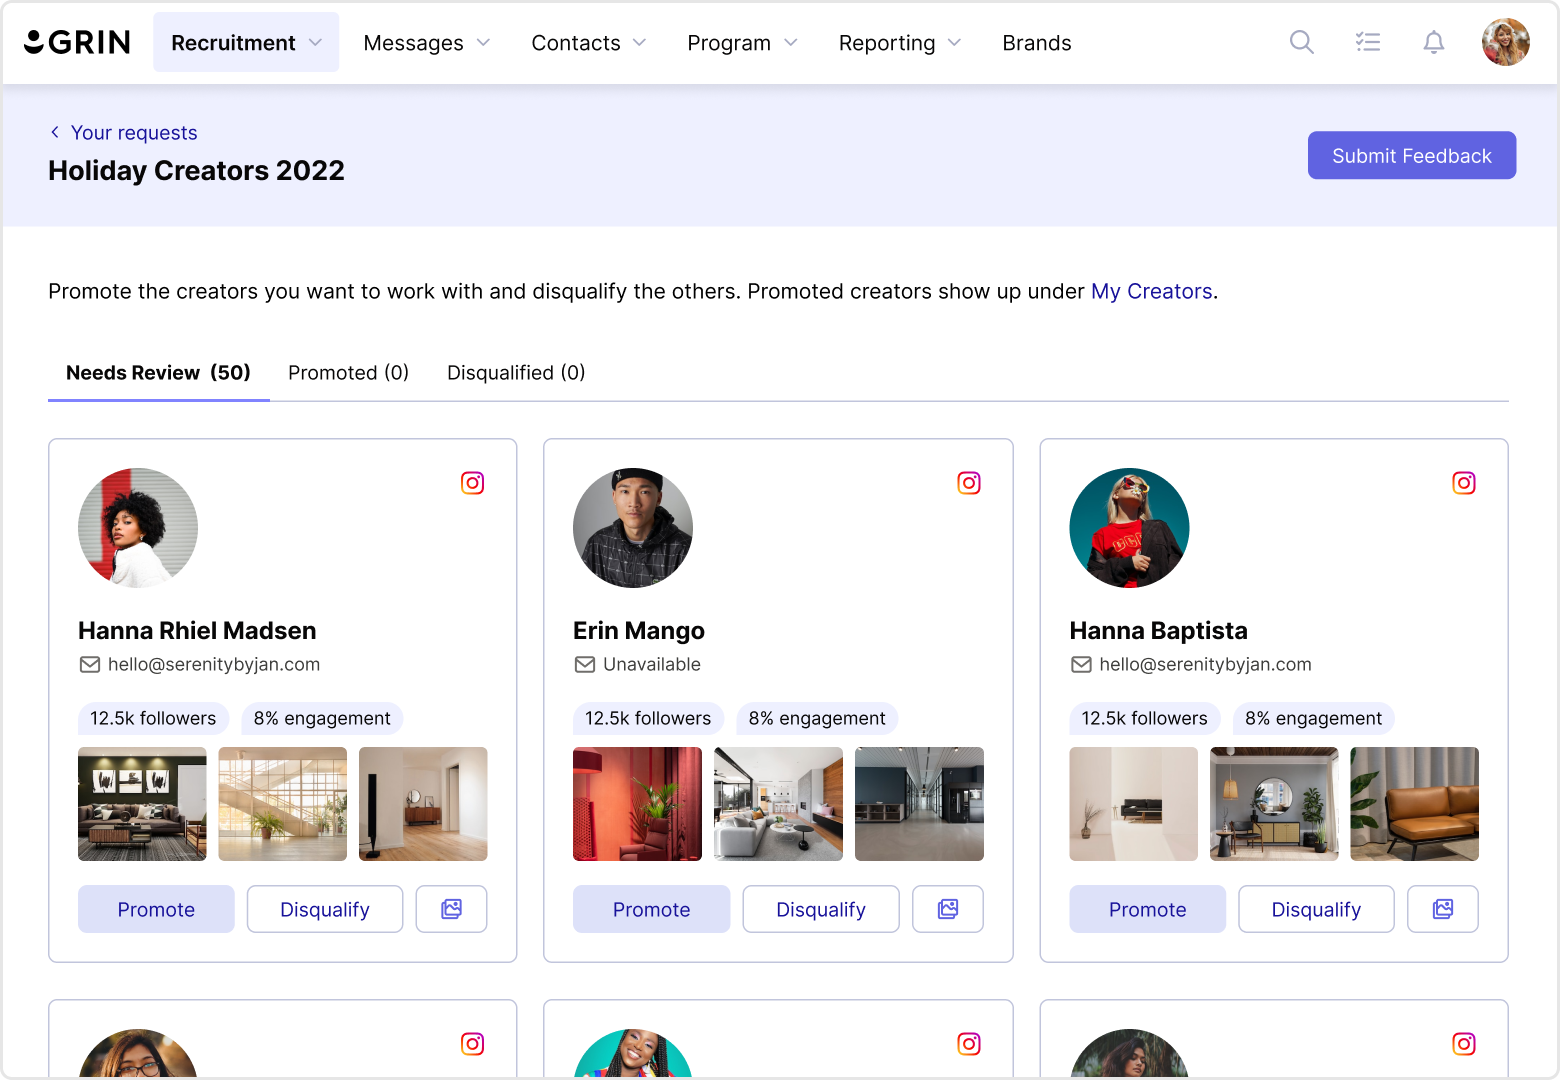Expand the Messages dropdown menu
This screenshot has width=1560, height=1080.
click(x=427, y=43)
